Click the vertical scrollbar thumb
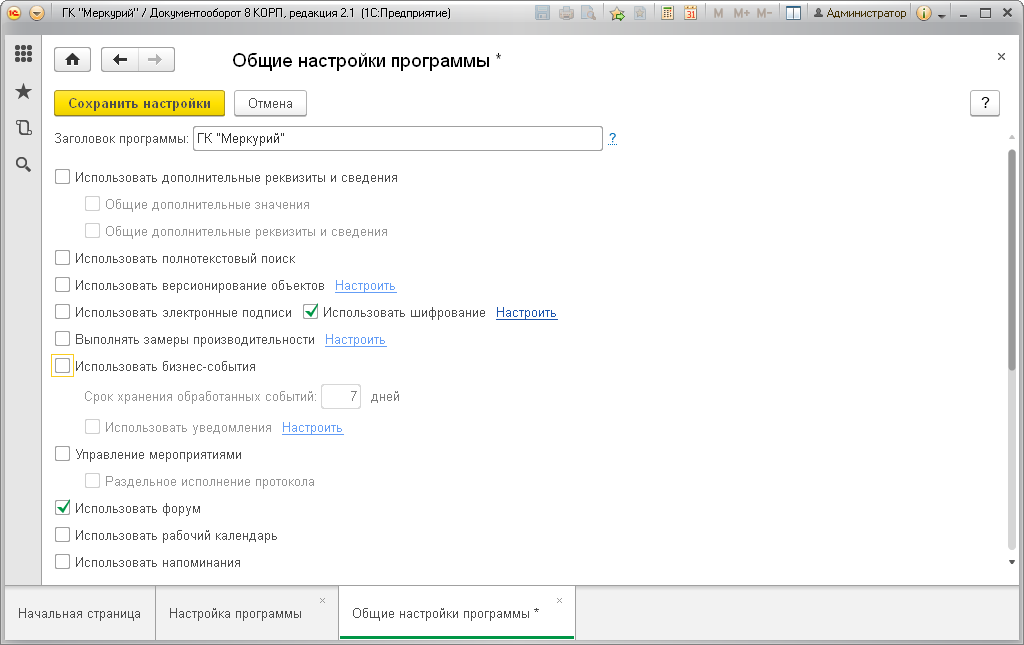Viewport: 1024px width, 645px height. click(1012, 260)
